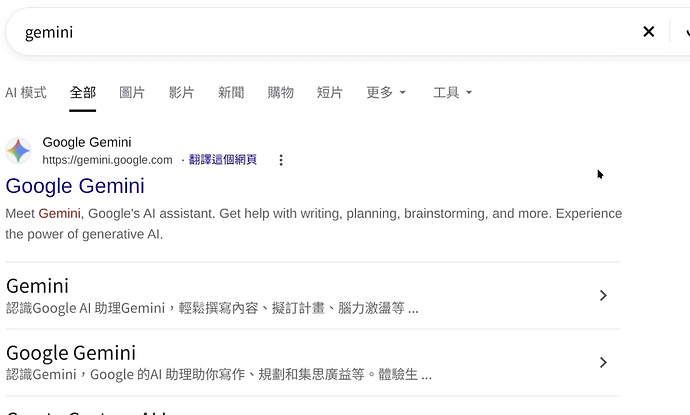Open the 工具 dropdown

click(452, 92)
